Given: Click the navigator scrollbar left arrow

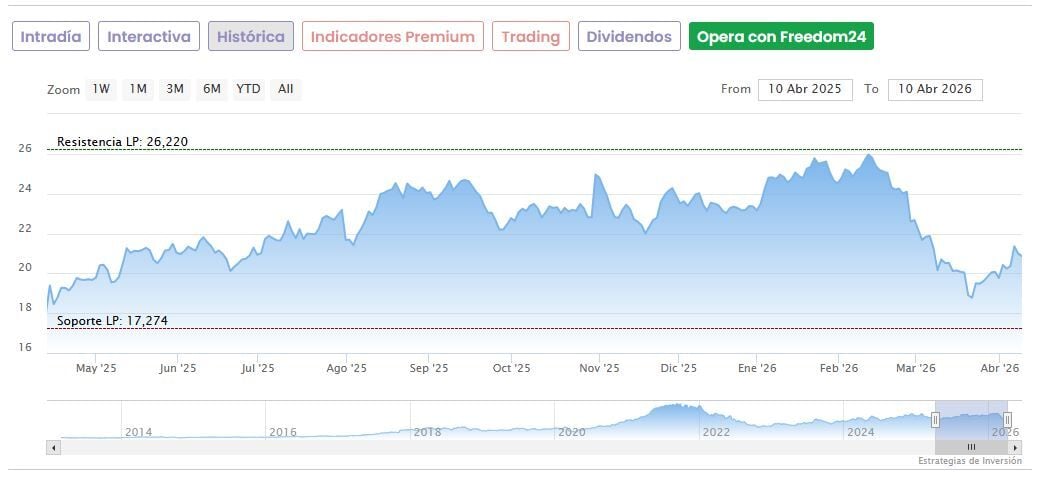Looking at the screenshot, I should coord(53,447).
